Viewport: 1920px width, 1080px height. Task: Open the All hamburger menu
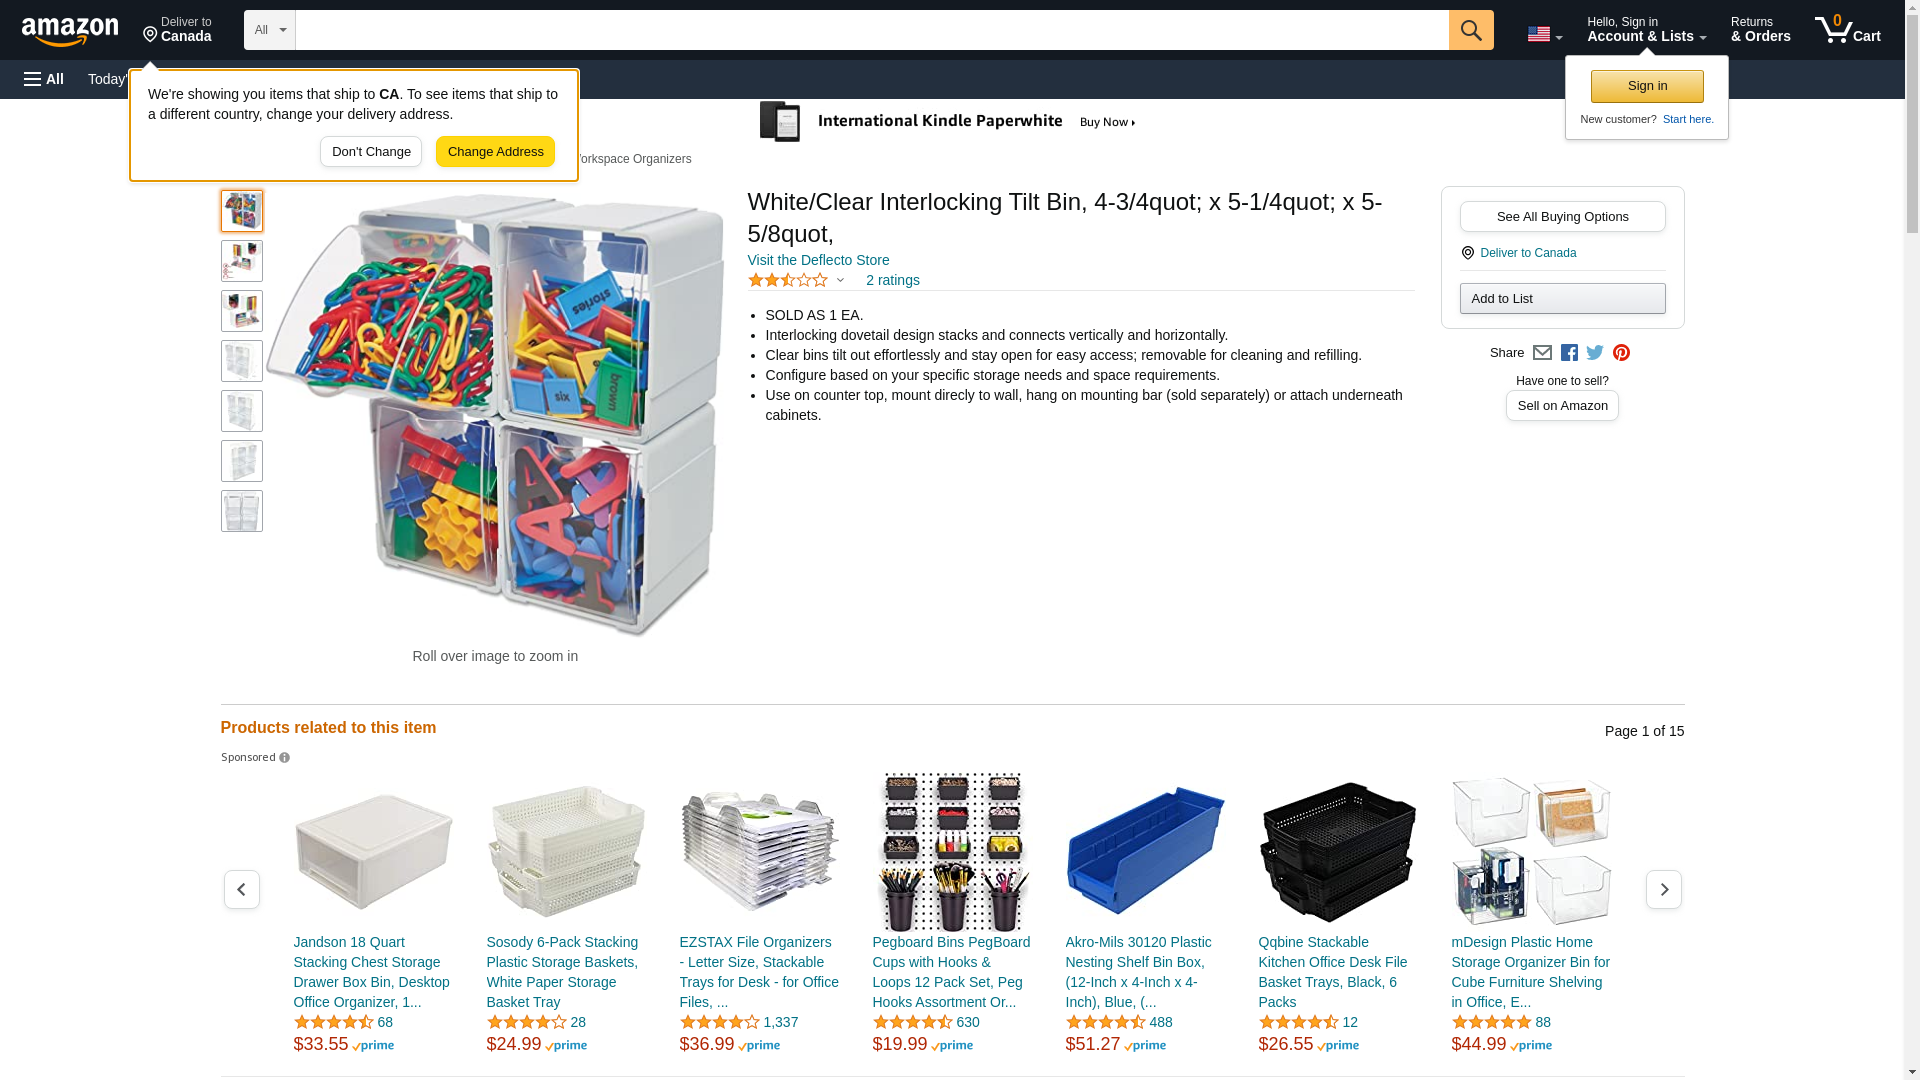(x=44, y=79)
